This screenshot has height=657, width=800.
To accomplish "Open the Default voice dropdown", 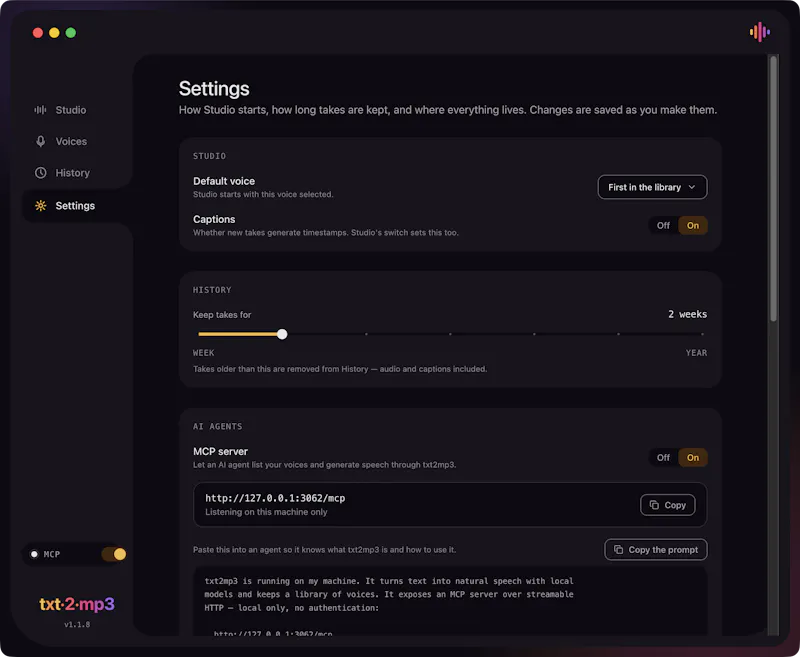I will tap(652, 187).
